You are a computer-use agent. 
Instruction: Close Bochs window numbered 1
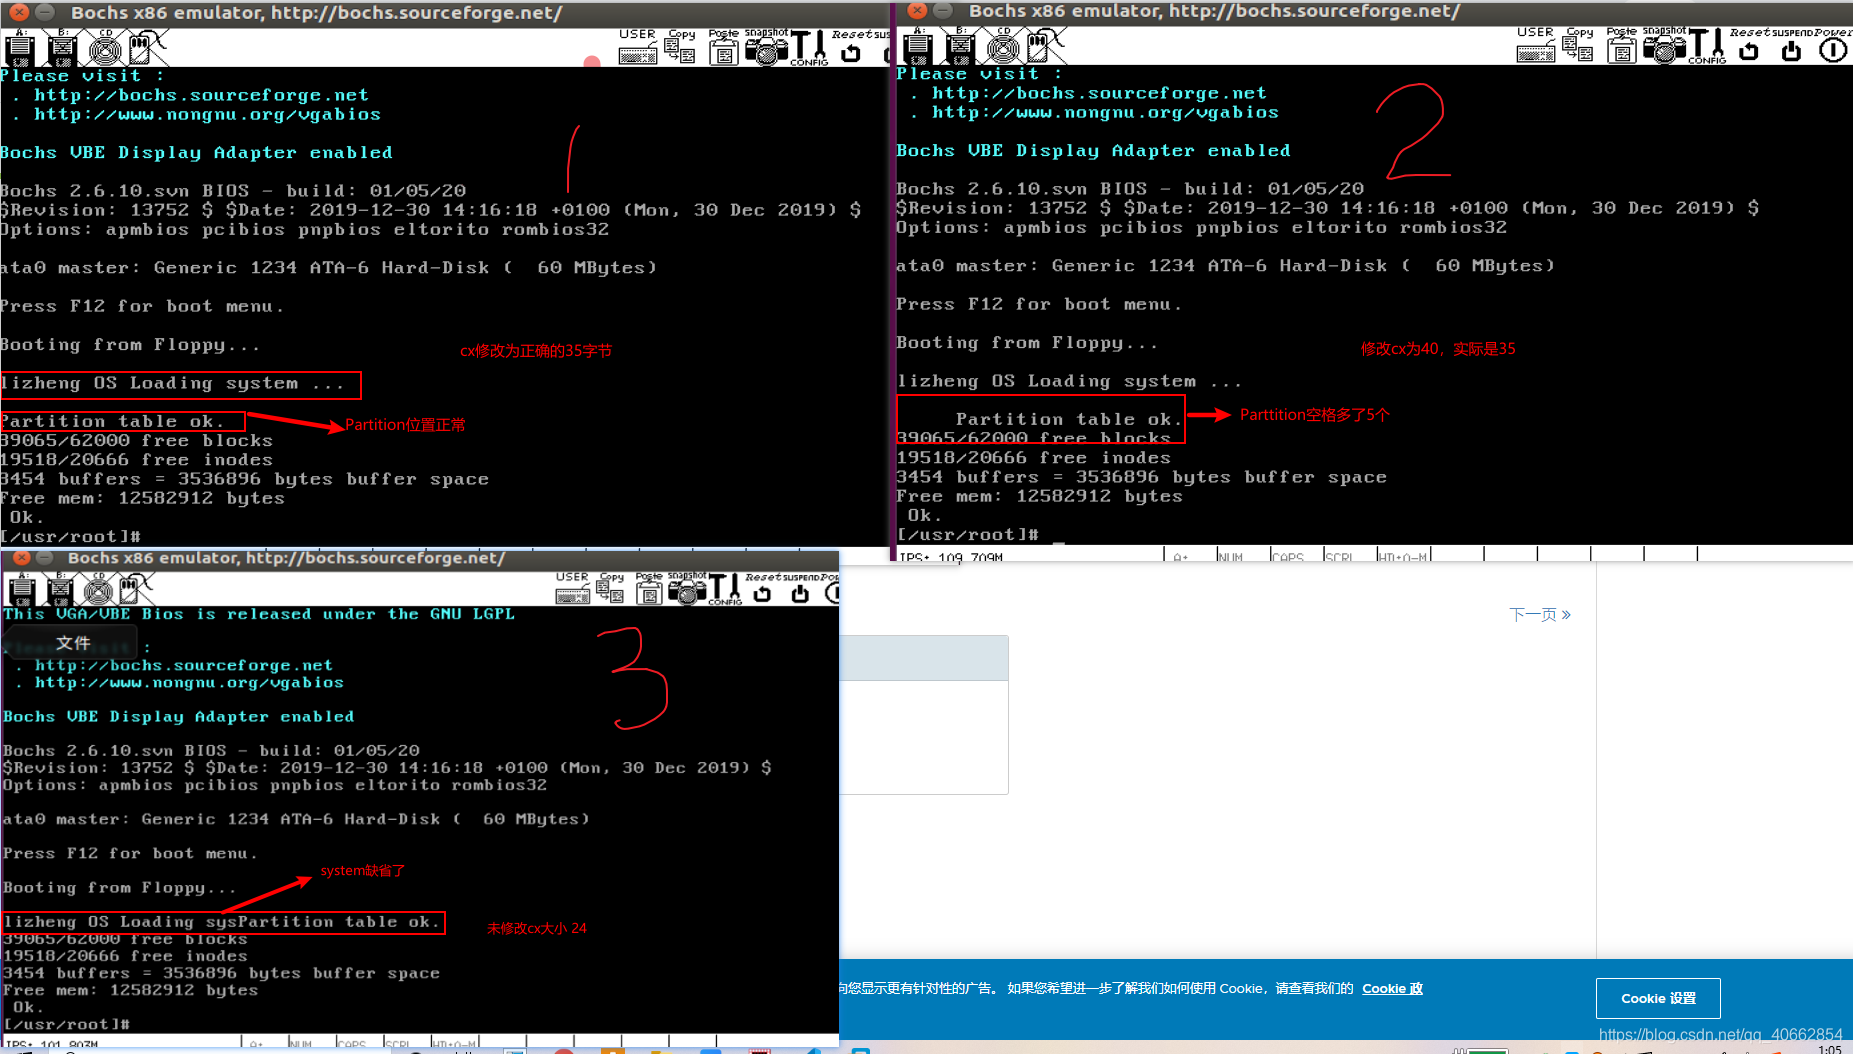(x=19, y=12)
